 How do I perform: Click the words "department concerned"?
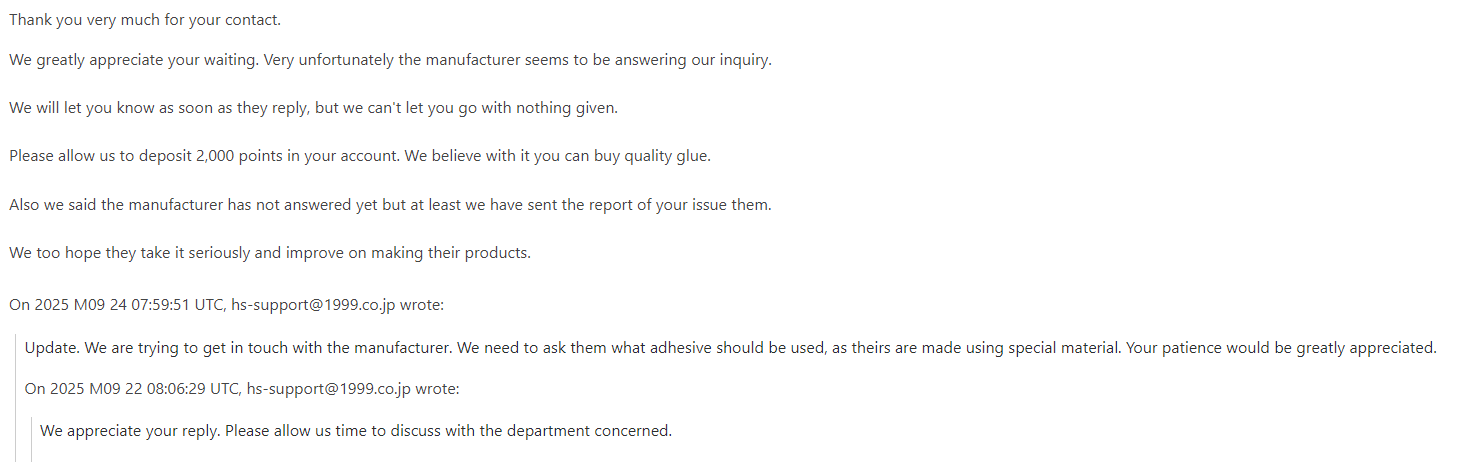(588, 431)
